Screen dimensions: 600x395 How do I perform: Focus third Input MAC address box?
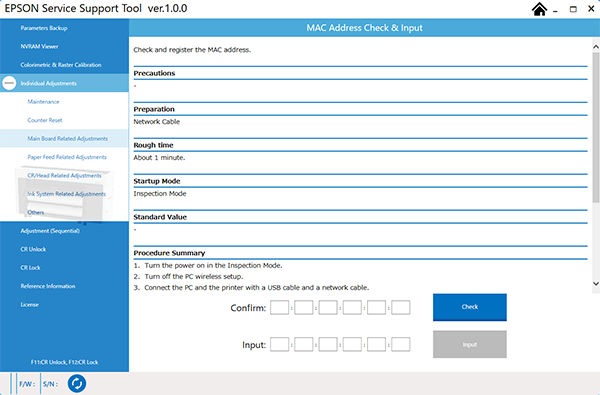point(328,344)
